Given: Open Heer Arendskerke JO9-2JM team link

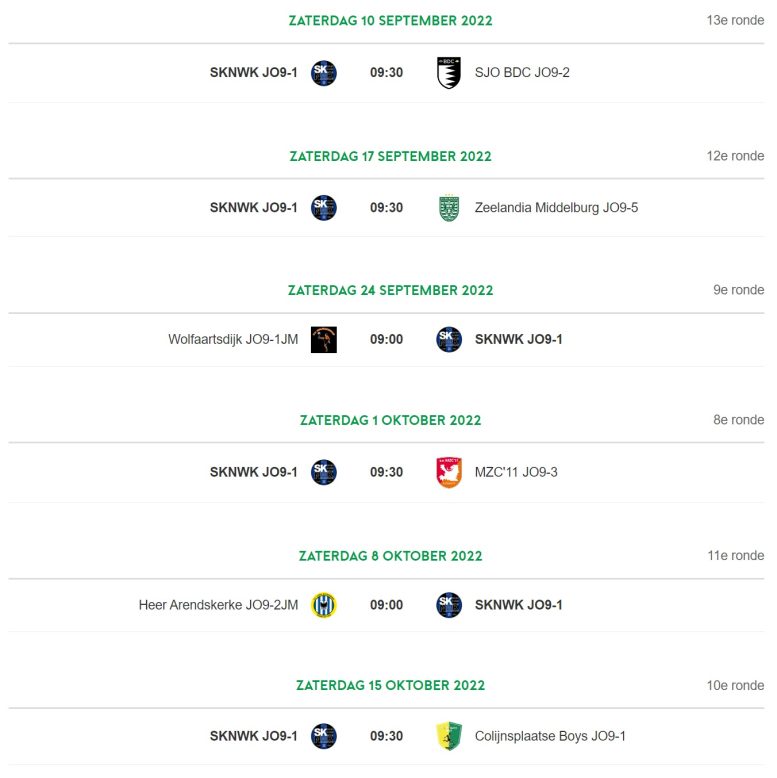Looking at the screenshot, I should click(218, 605).
